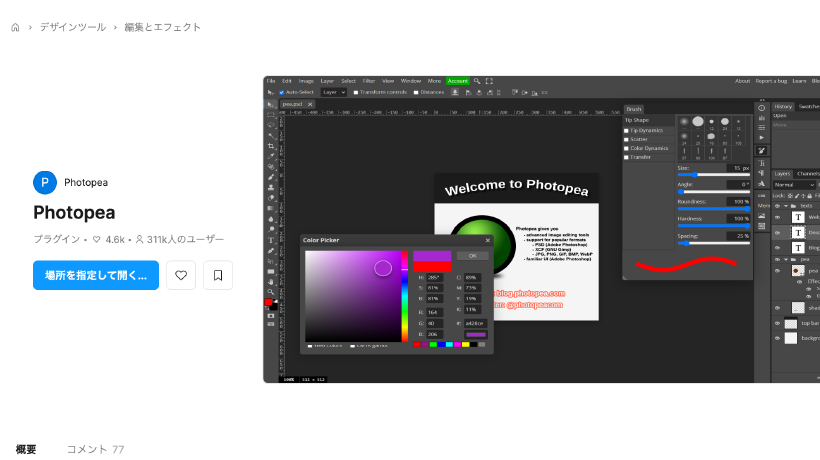Select the Clone Stamp tool
This screenshot has width=820, height=460.
(x=270, y=187)
